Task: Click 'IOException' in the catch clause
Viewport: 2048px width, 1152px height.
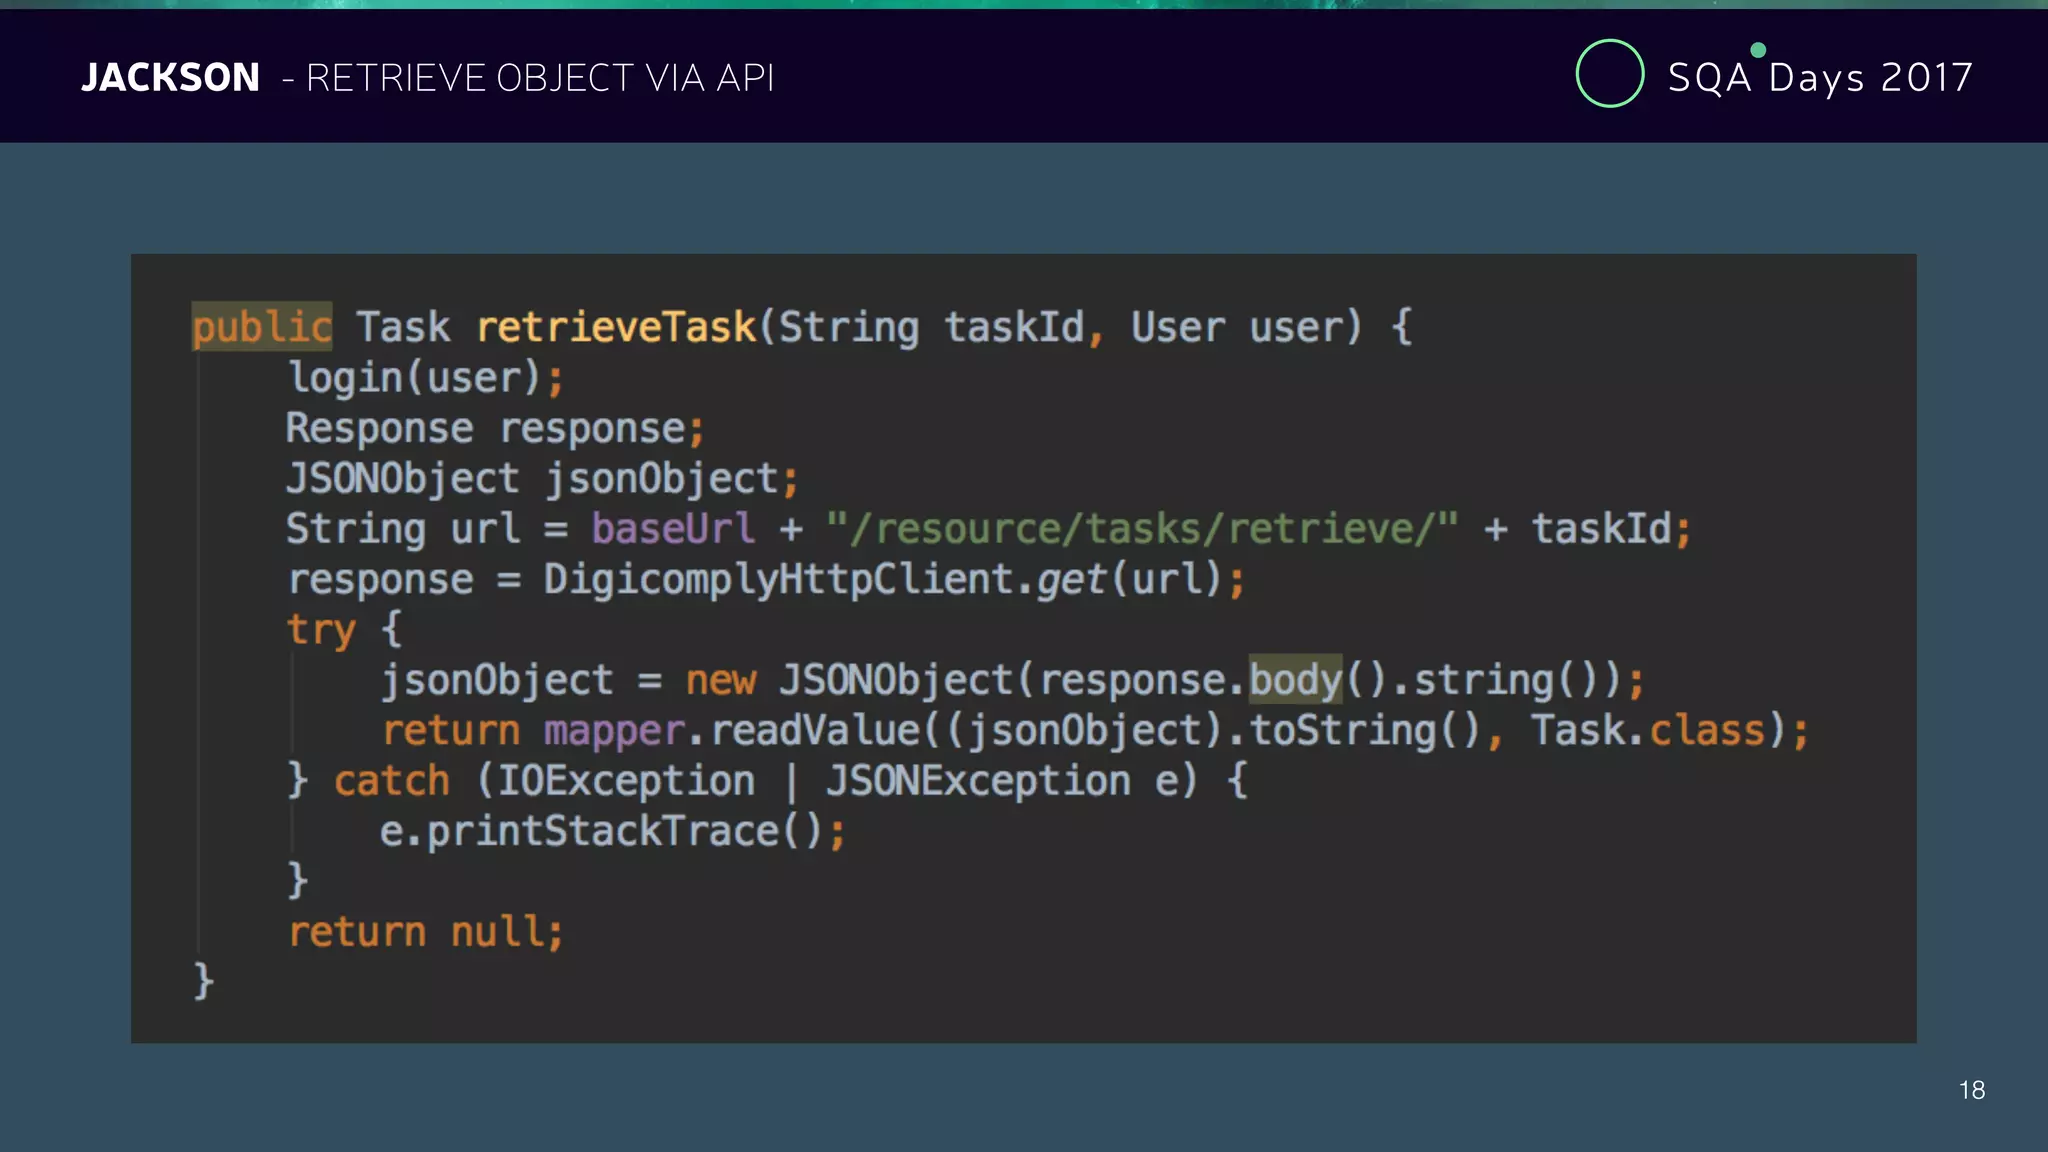Action: click(x=626, y=781)
